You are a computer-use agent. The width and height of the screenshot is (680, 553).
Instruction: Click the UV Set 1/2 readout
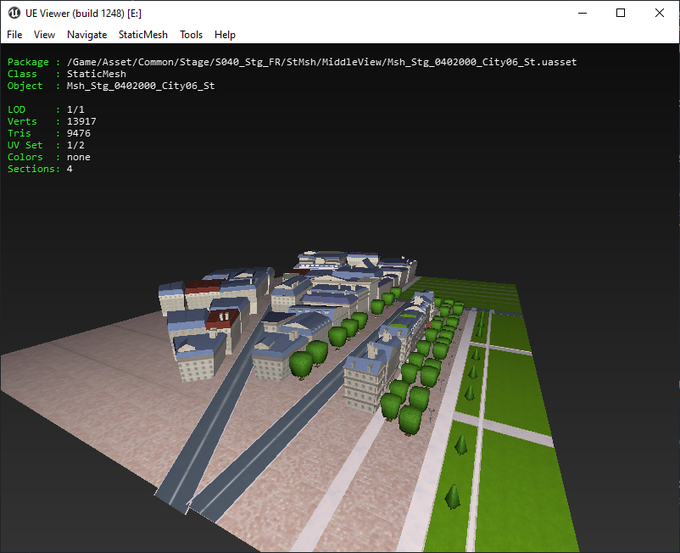pyautogui.click(x=76, y=145)
